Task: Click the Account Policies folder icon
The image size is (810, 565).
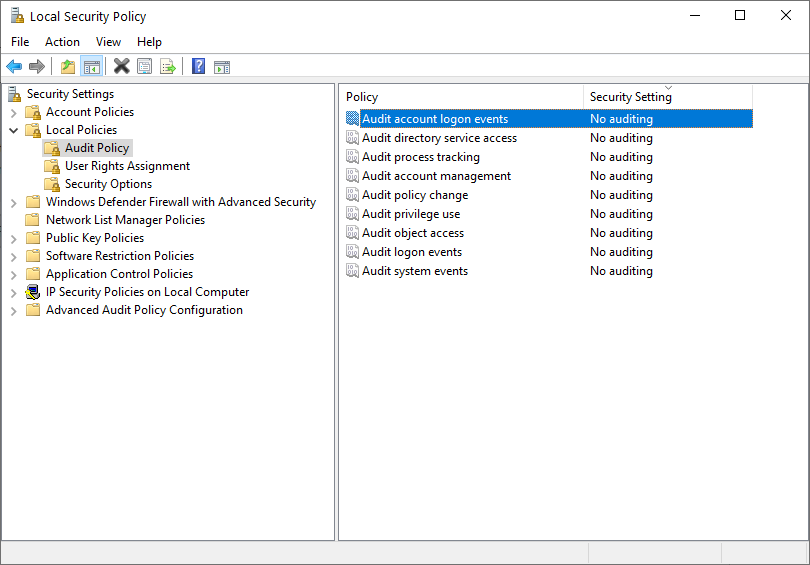Action: pyautogui.click(x=33, y=112)
